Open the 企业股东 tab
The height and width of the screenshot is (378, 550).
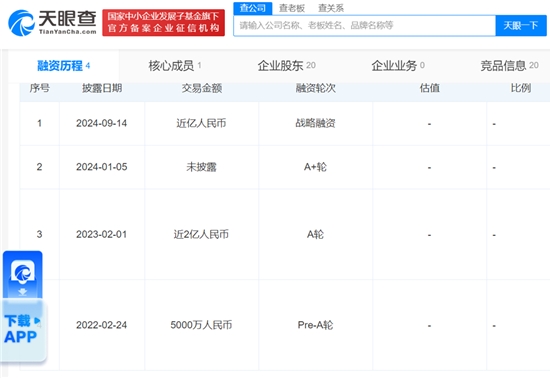coord(287,66)
